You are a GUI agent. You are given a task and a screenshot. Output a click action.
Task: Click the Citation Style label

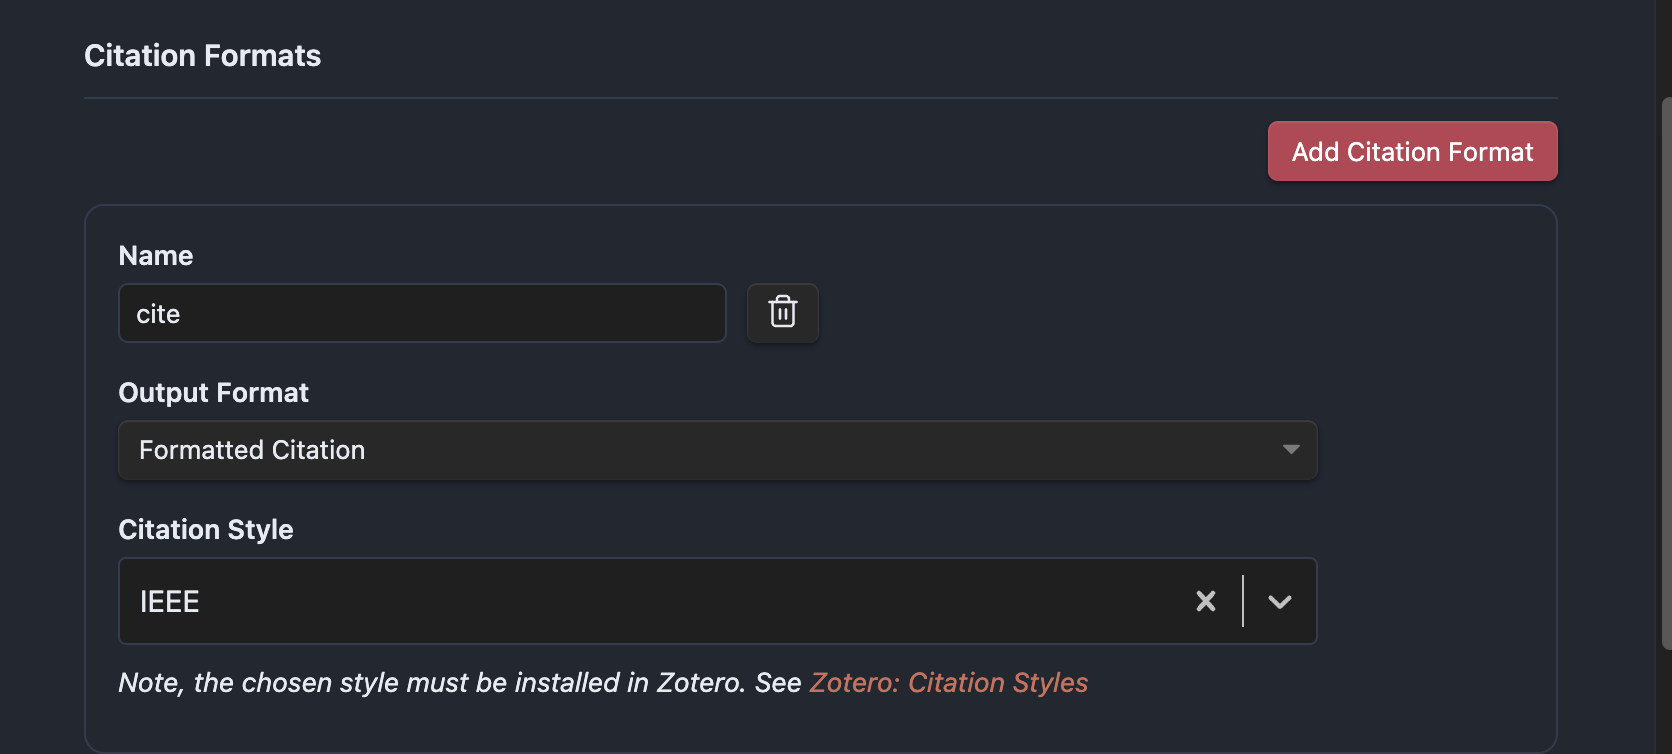click(206, 530)
